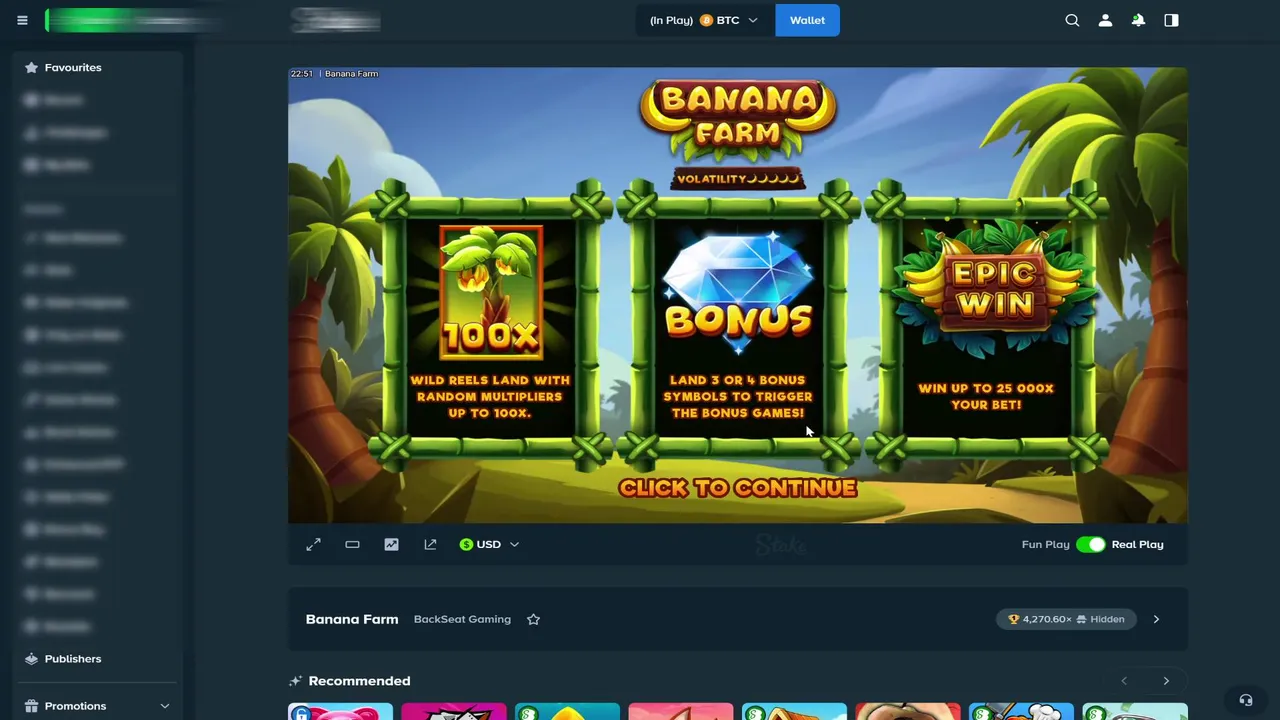1280x720 pixels.
Task: Click the 100x wild reels panel
Action: tap(490, 323)
